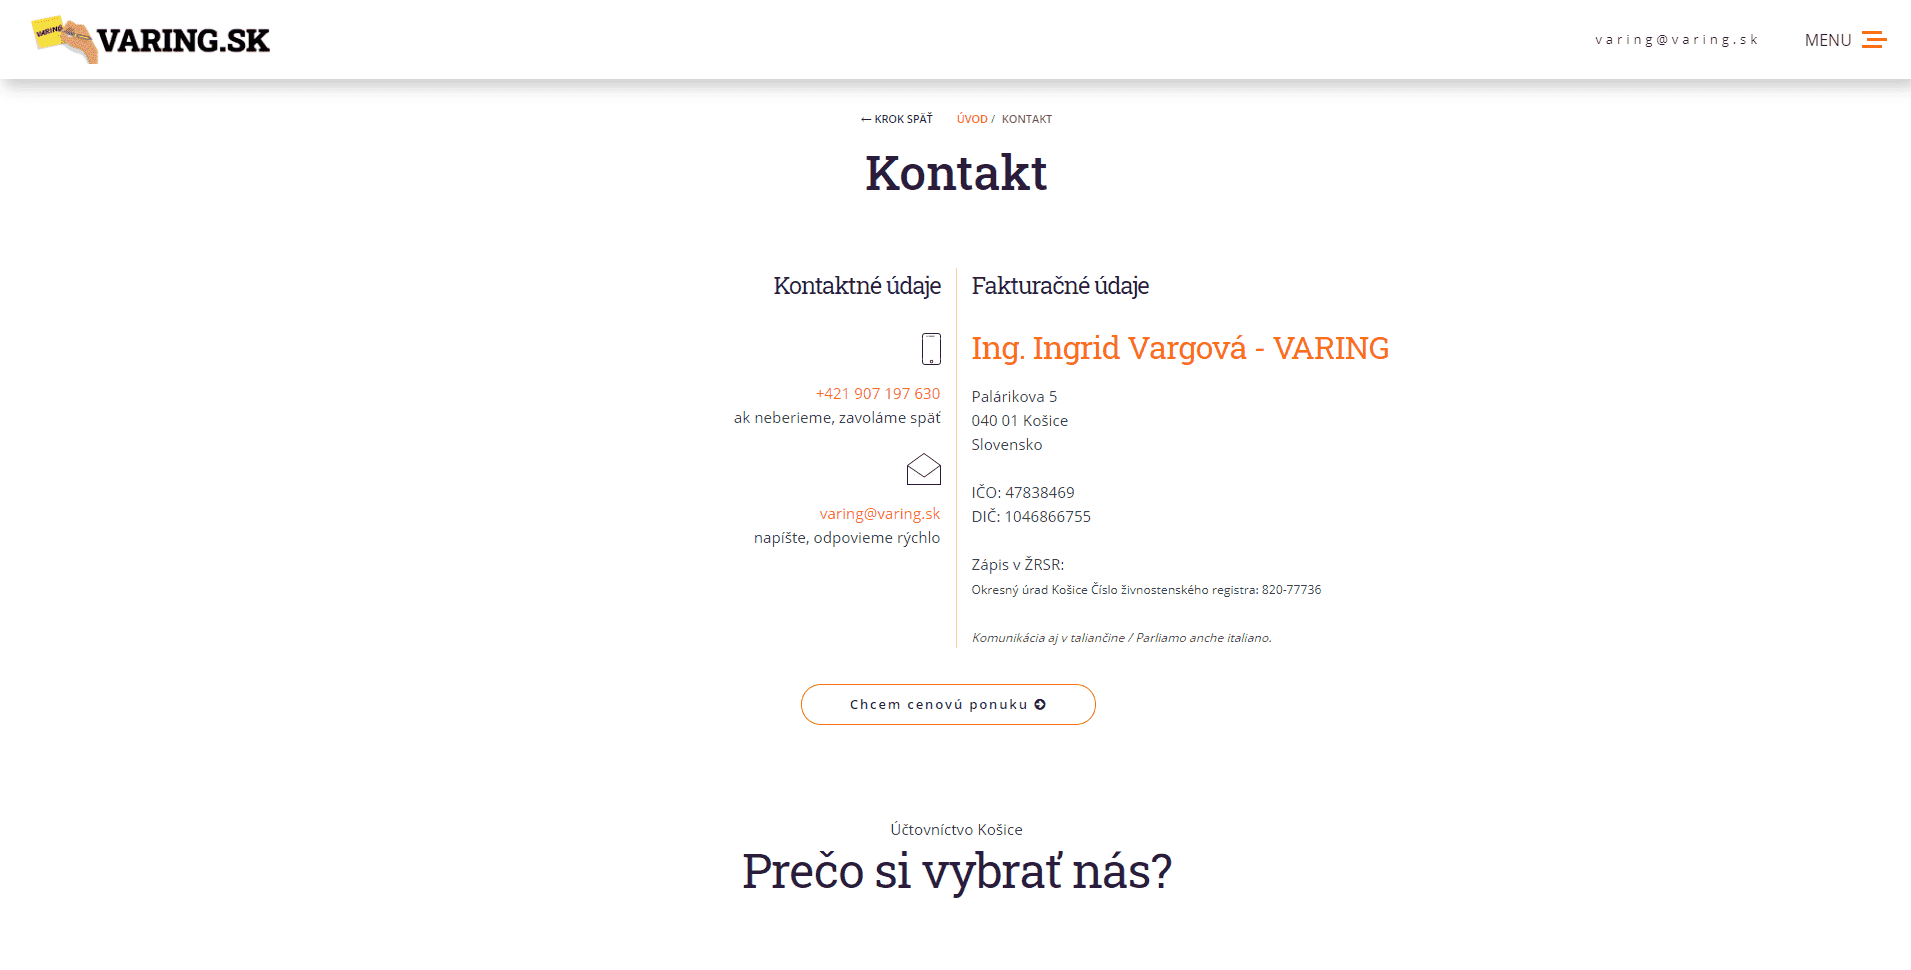Image resolution: width=1911 pixels, height=970 pixels.
Task: Select the KONTAKT breadcrumb item
Action: pyautogui.click(x=1026, y=119)
